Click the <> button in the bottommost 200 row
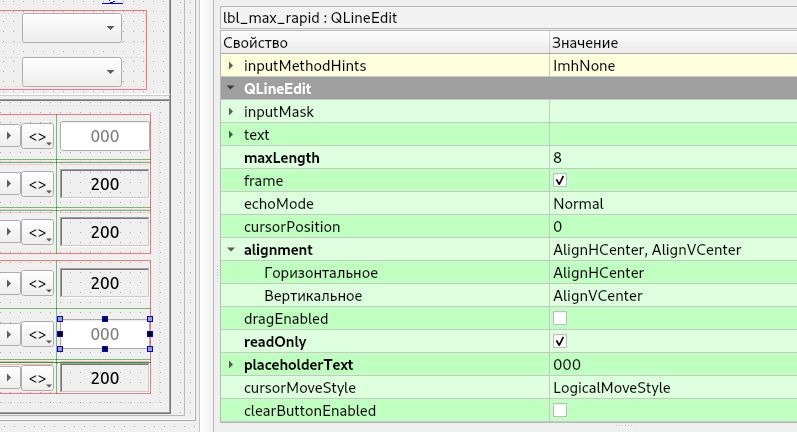 coord(38,378)
